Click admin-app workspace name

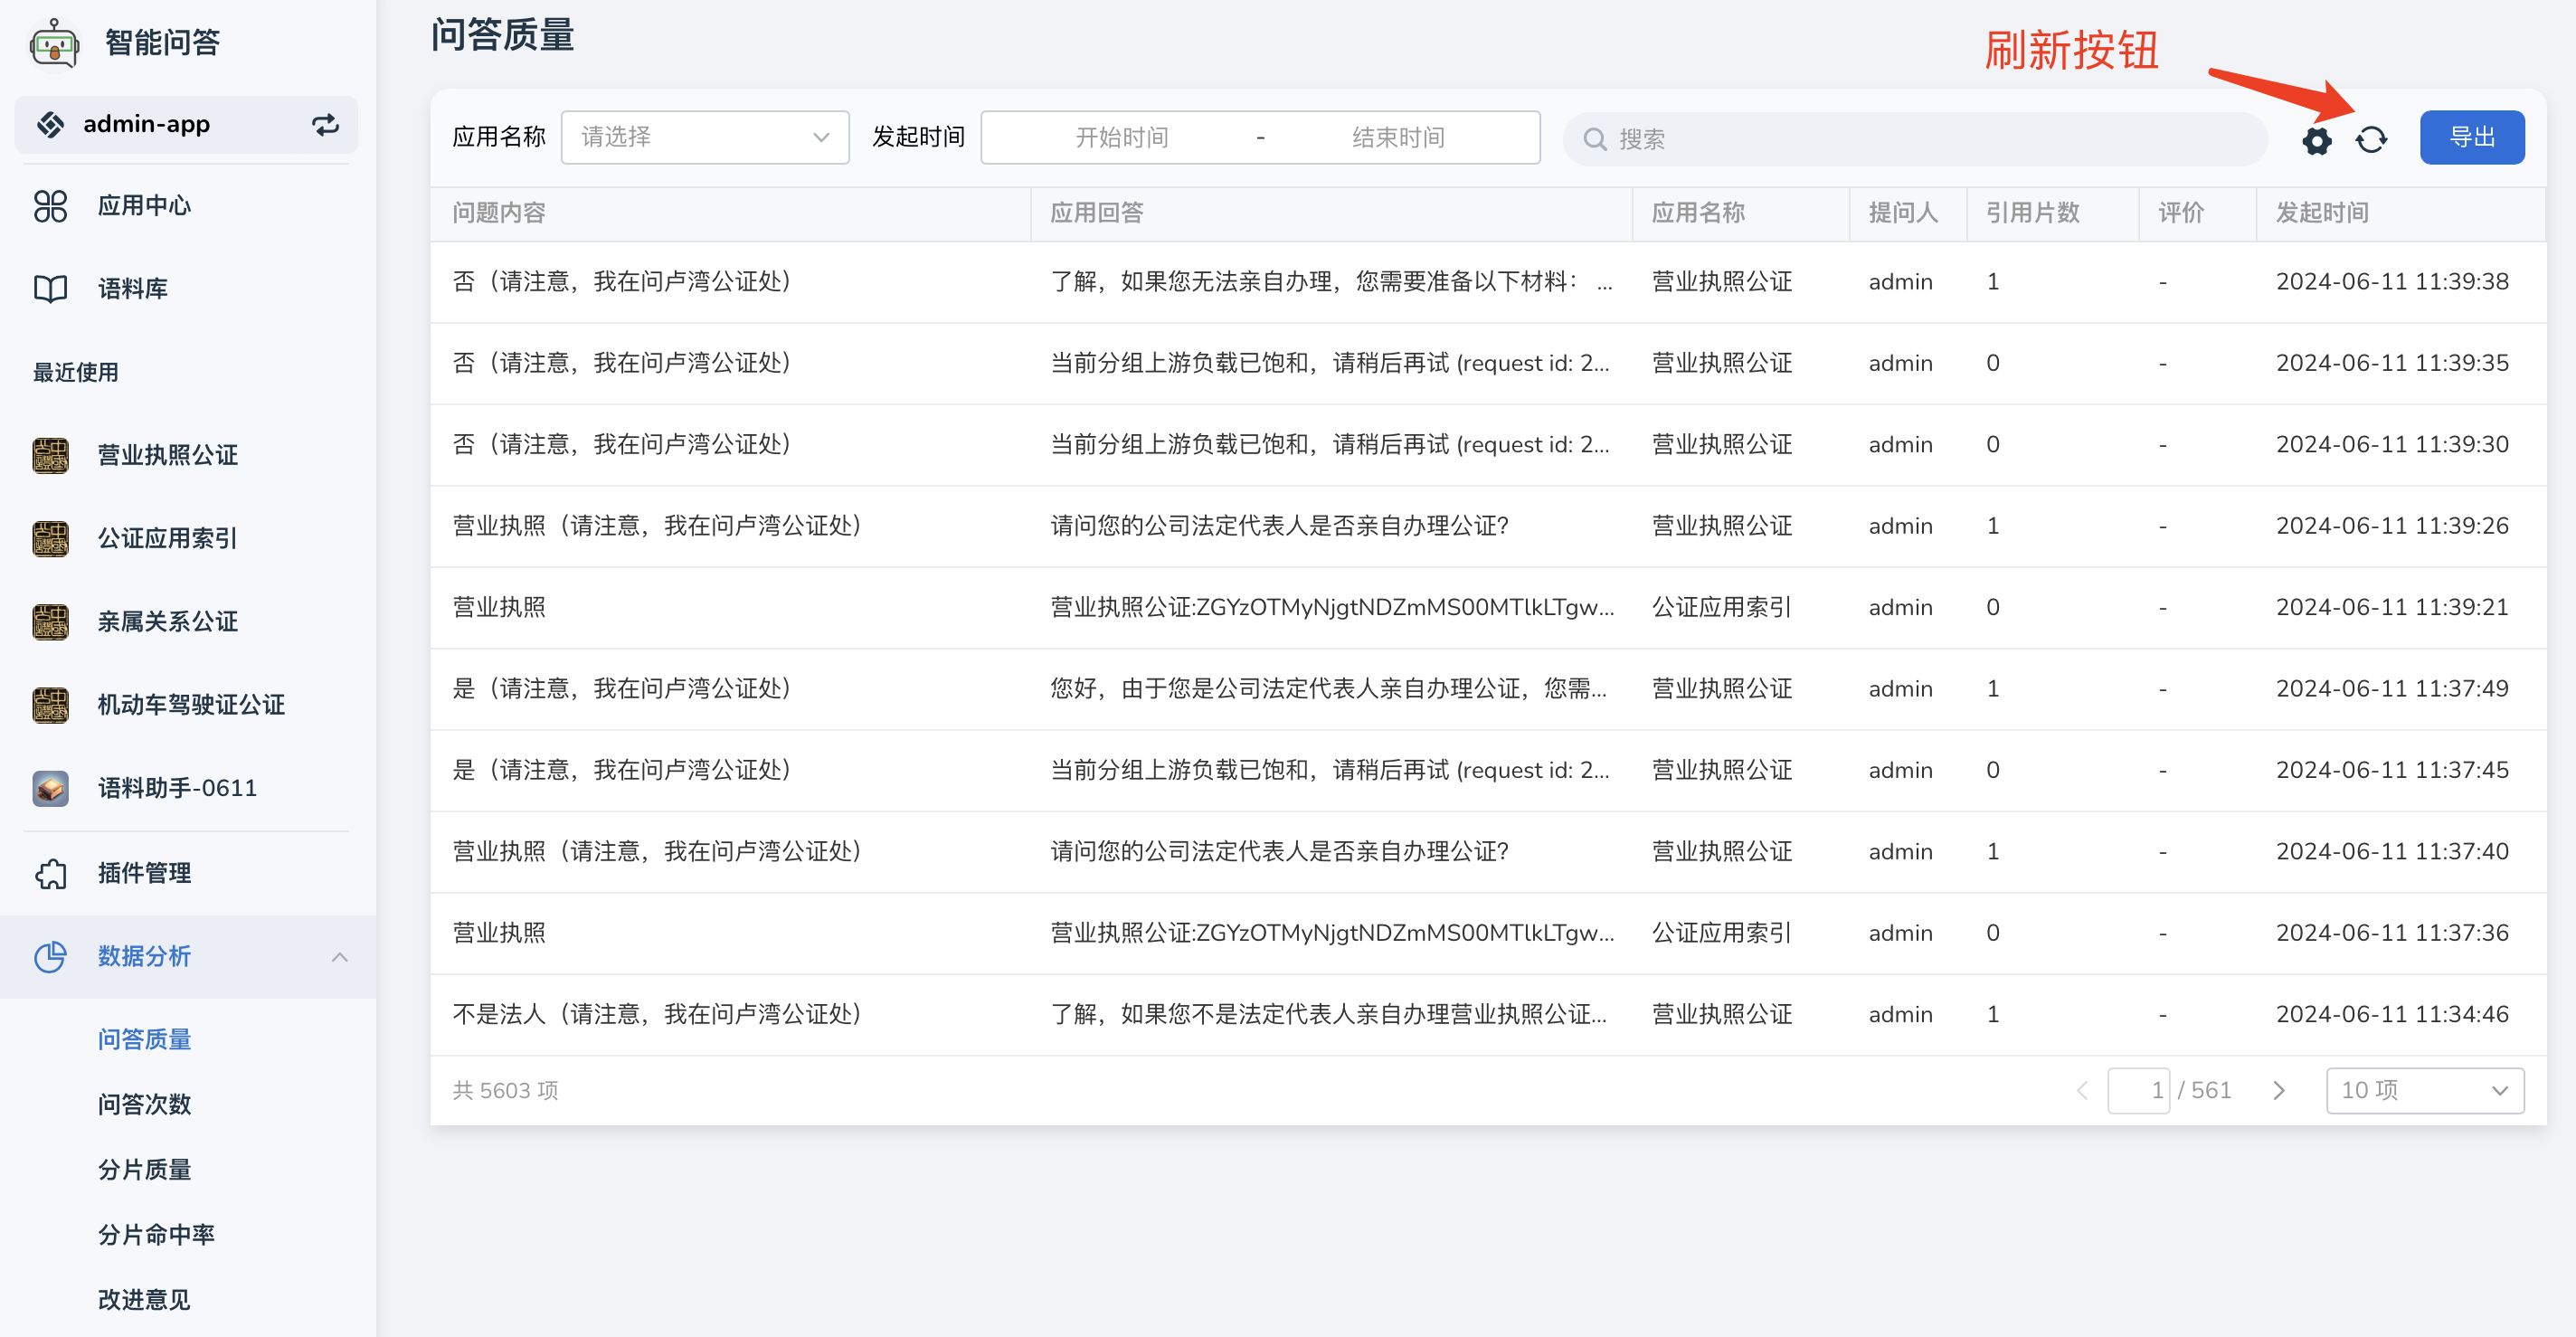[146, 124]
